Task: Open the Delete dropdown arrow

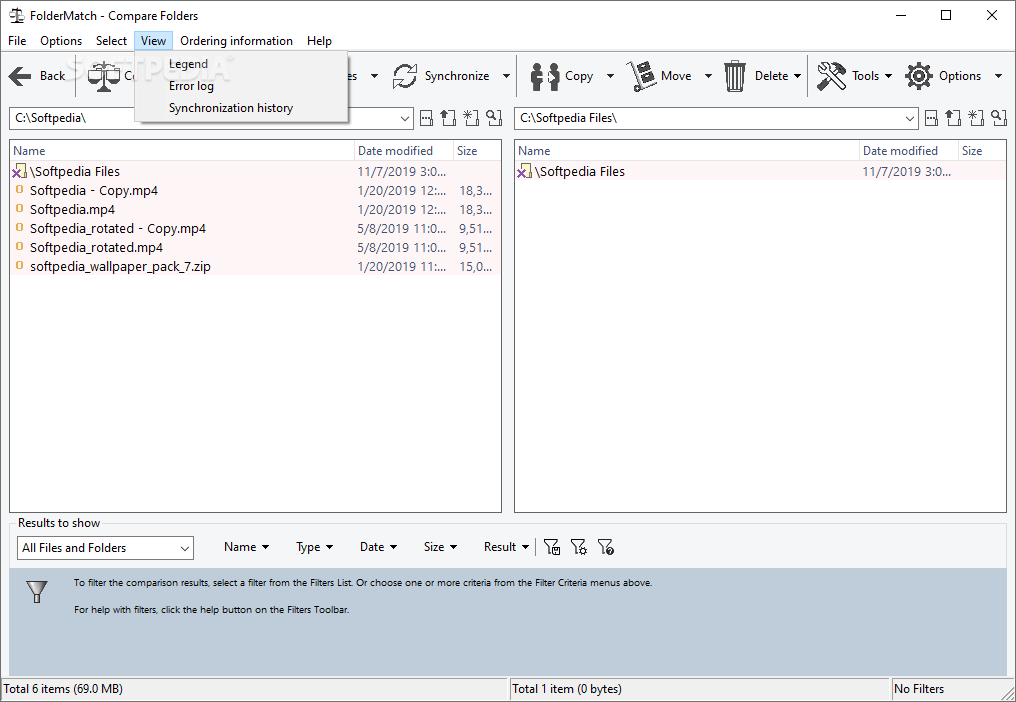Action: point(797,76)
